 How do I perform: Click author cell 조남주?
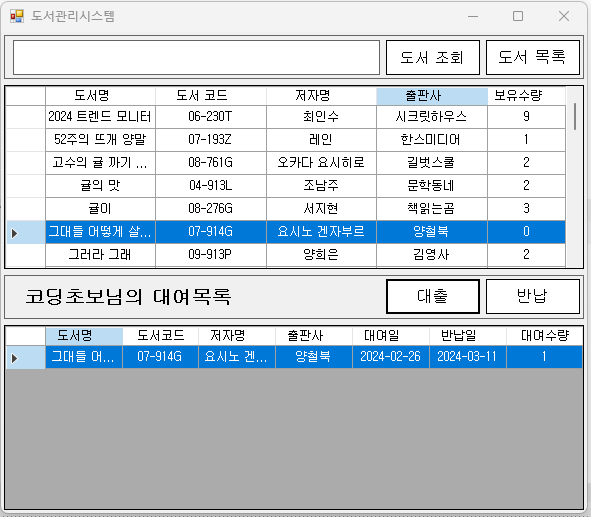pyautogui.click(x=321, y=186)
